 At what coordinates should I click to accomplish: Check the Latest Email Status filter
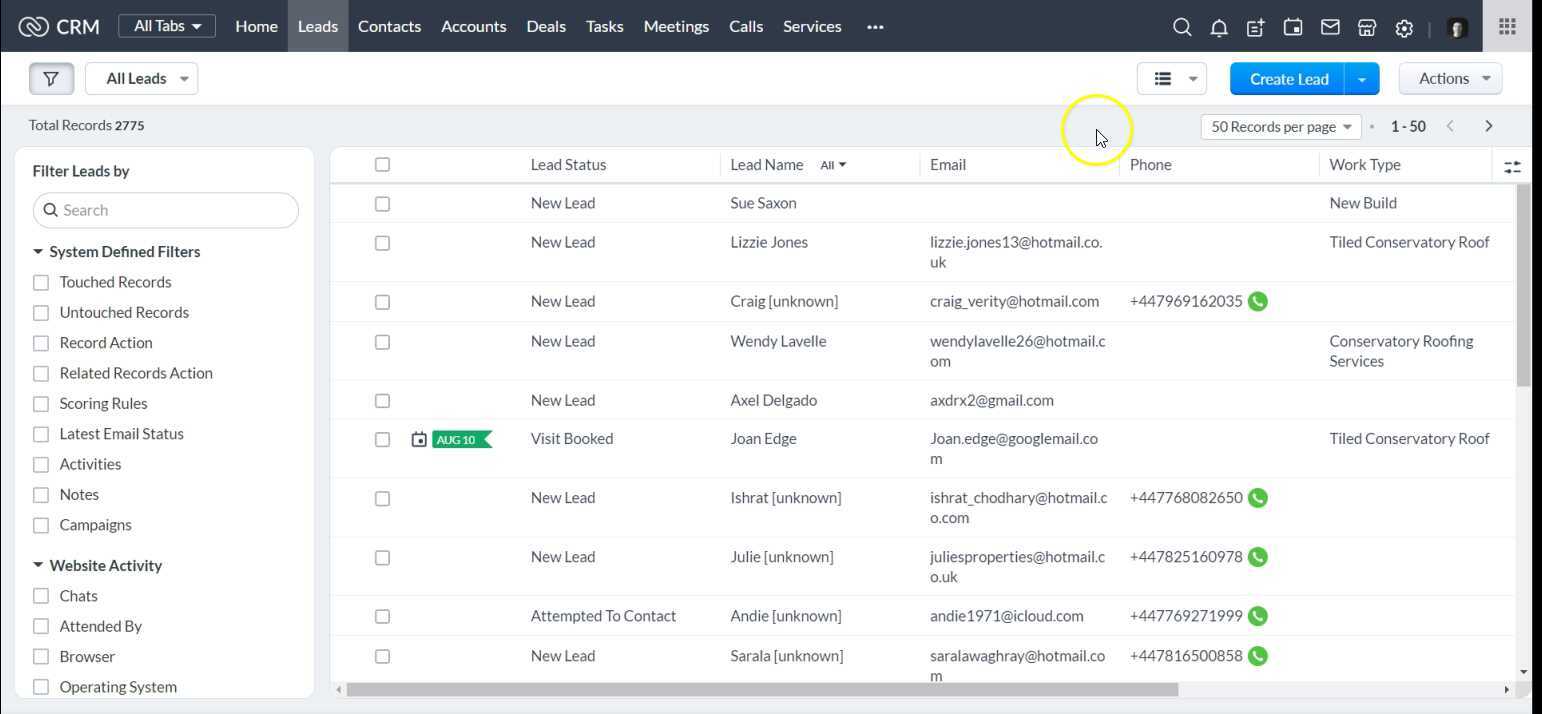click(41, 434)
